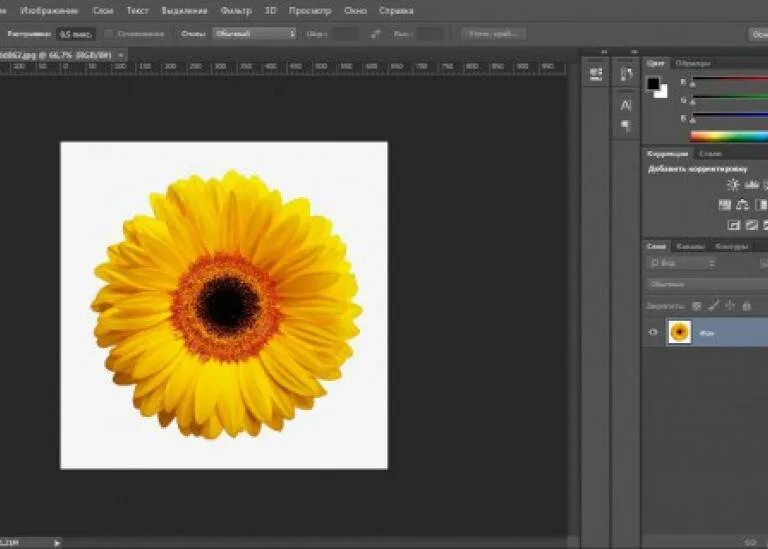The image size is (768, 549).
Task: Open the Текст menu
Action: tap(138, 10)
